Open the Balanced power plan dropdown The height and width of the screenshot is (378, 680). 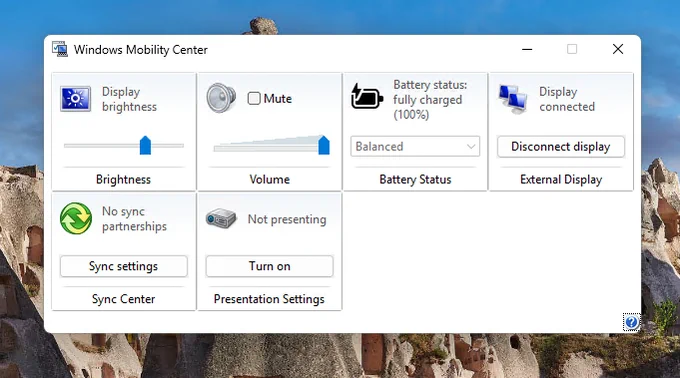[x=415, y=147]
